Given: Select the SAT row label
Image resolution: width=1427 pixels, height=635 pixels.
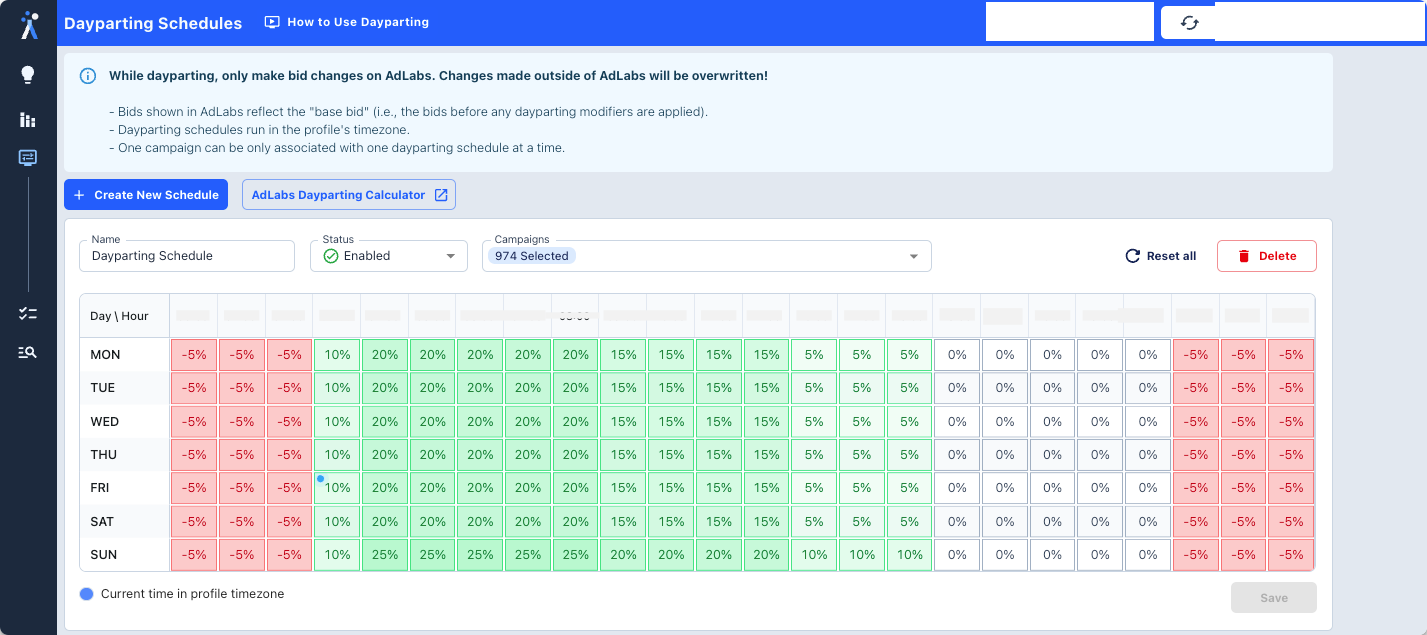Looking at the screenshot, I should tap(102, 522).
